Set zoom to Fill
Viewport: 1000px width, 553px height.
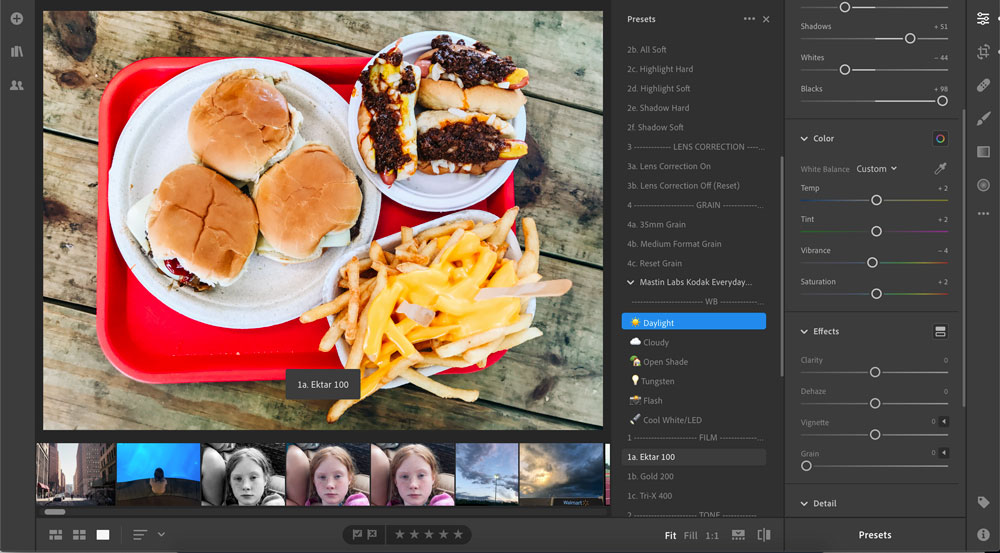coord(691,535)
